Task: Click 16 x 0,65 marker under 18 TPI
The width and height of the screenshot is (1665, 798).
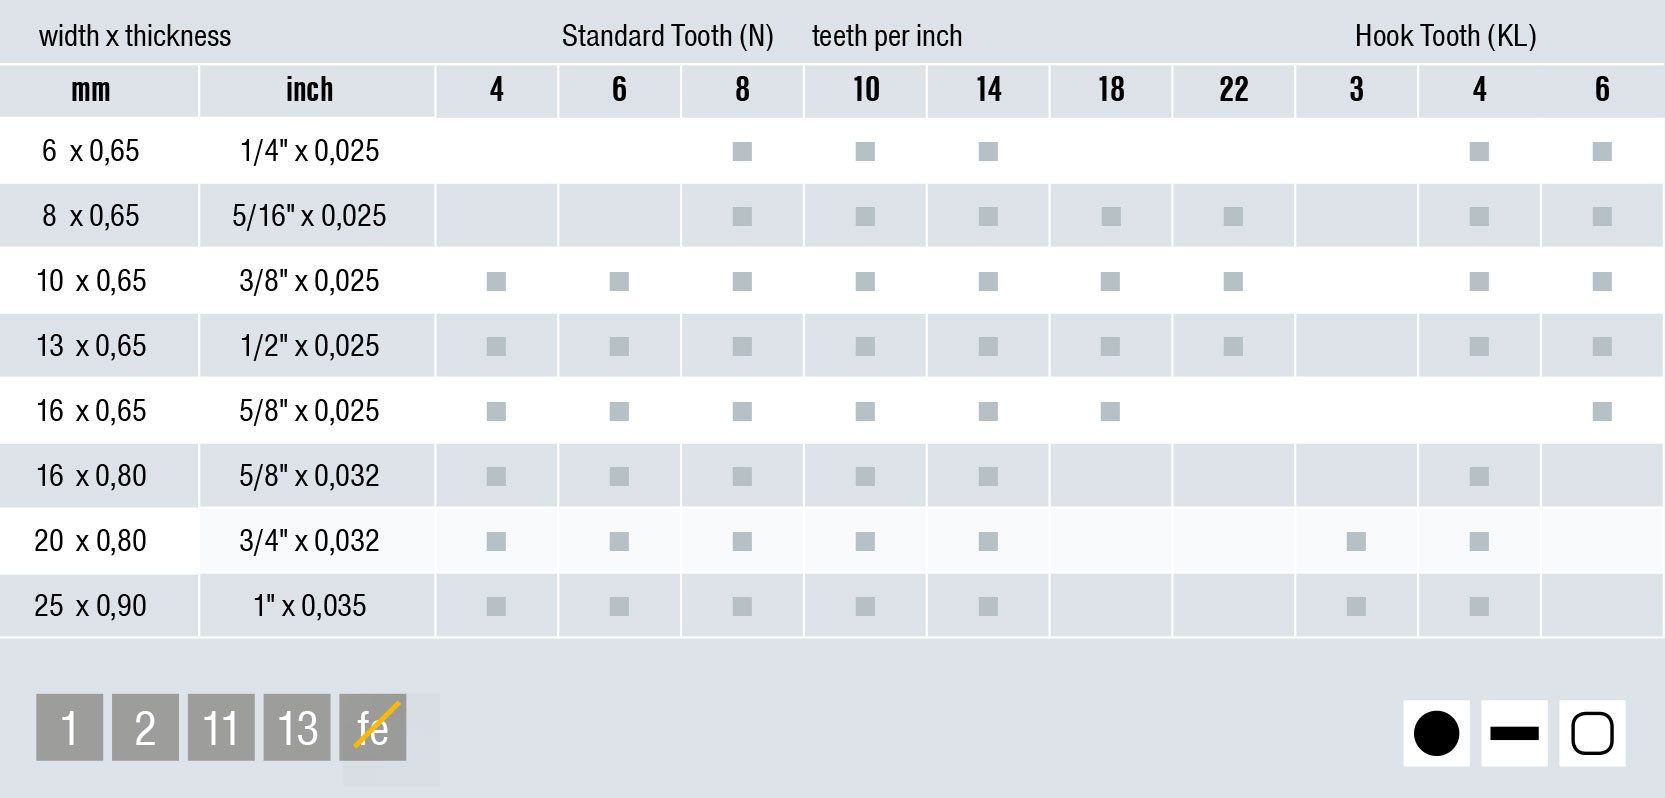Action: (1110, 411)
